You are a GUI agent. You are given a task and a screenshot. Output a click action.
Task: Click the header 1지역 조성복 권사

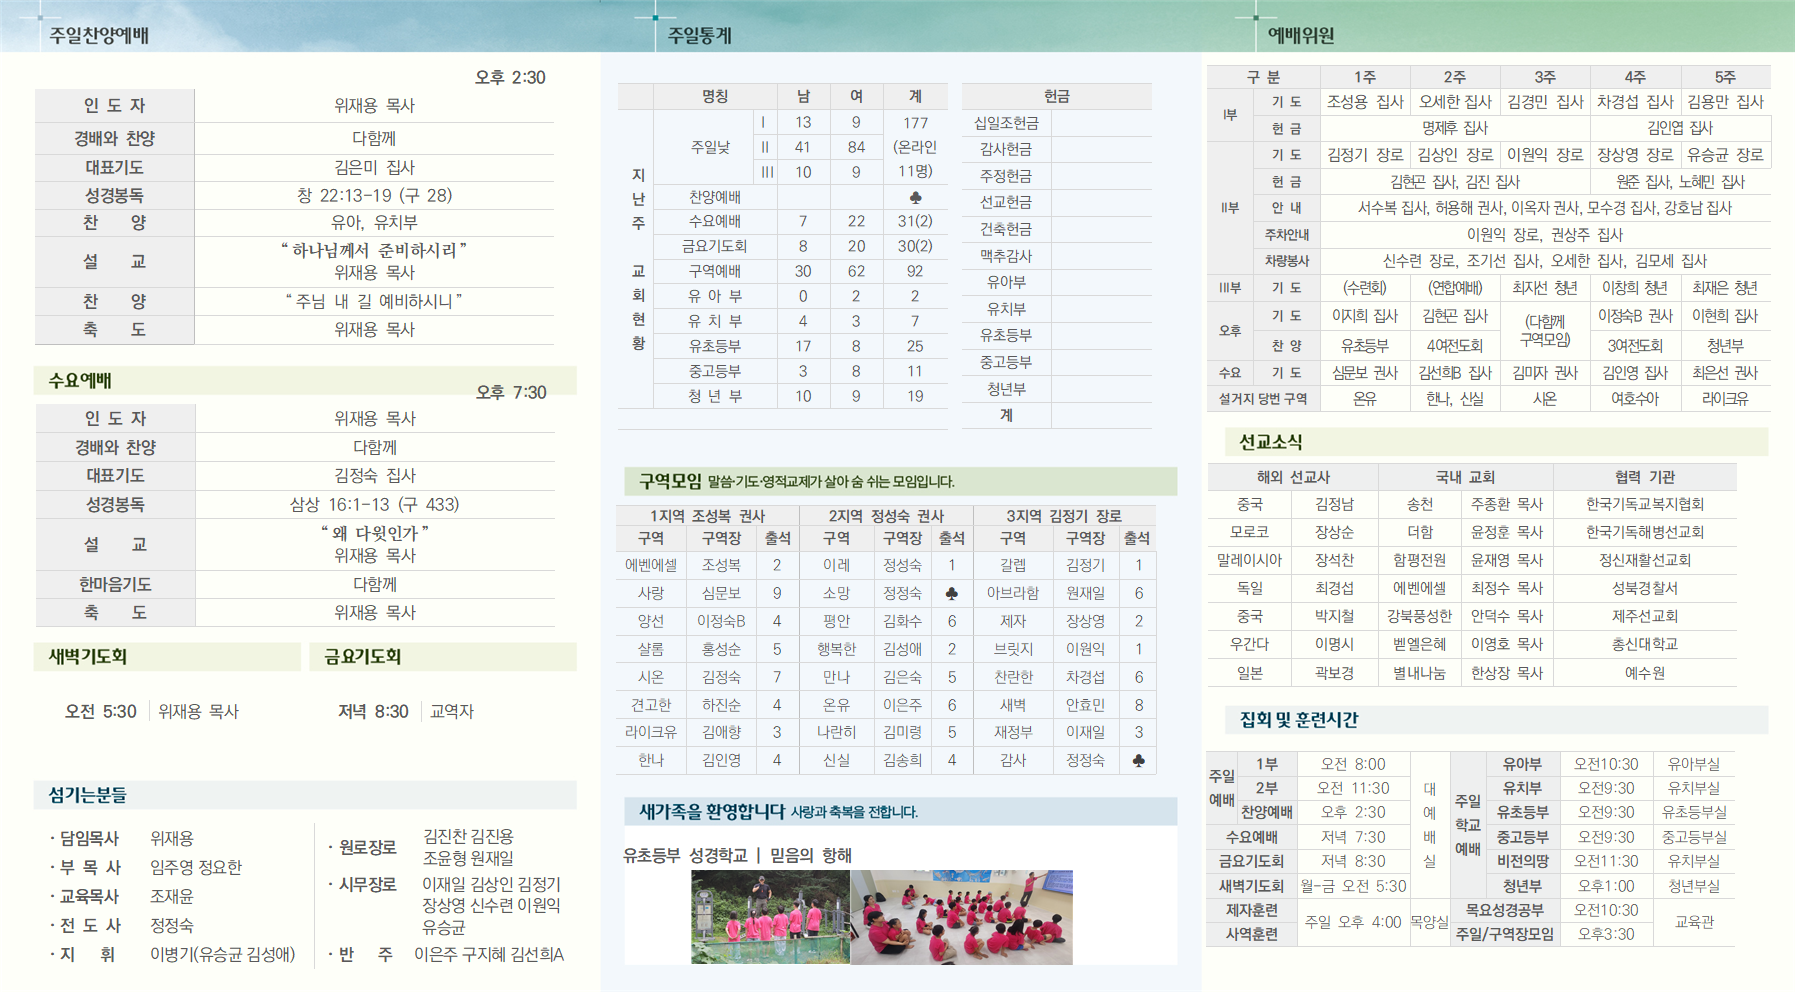pyautogui.click(x=707, y=516)
